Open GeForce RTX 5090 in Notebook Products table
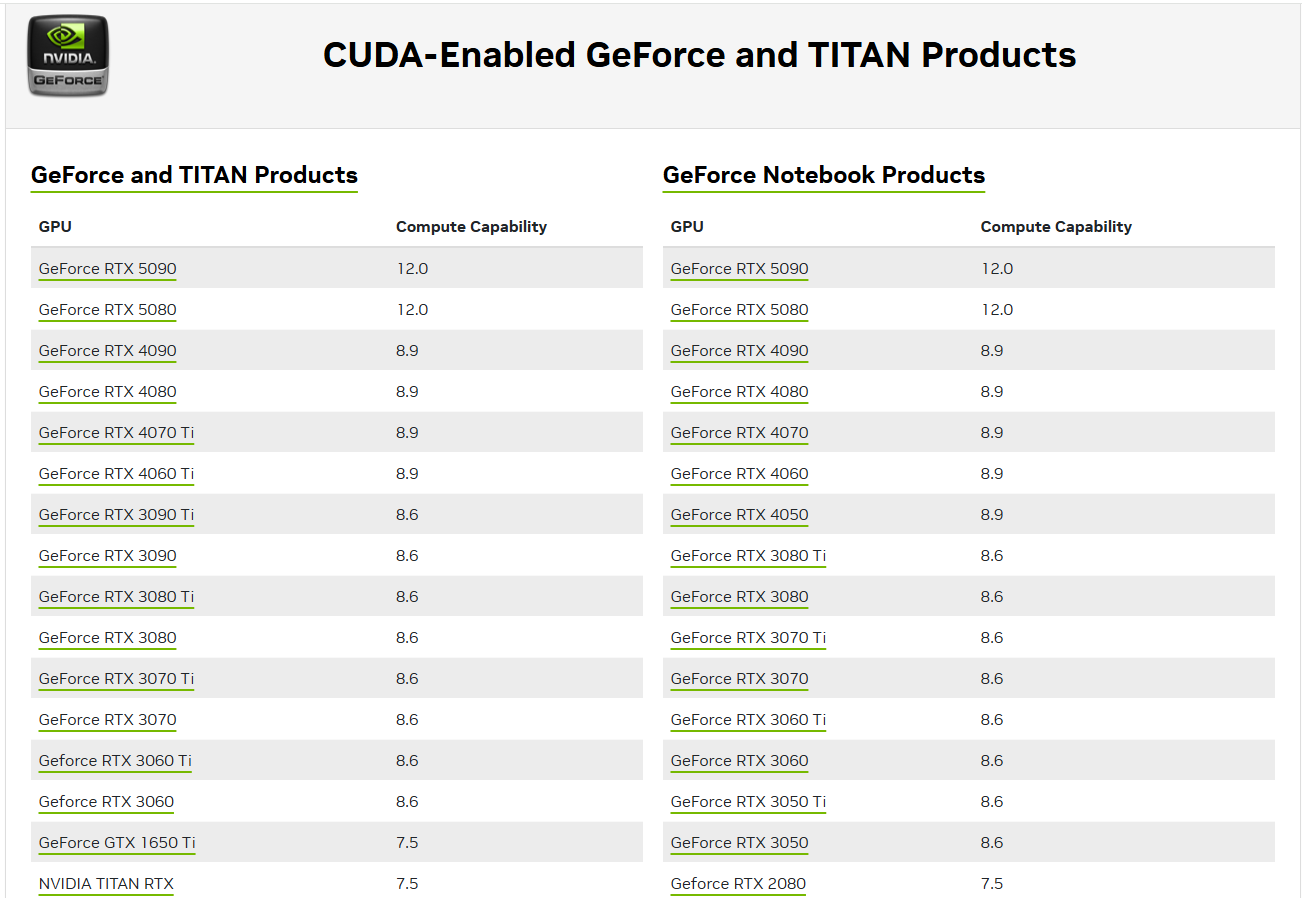1302x898 pixels. [x=739, y=268]
